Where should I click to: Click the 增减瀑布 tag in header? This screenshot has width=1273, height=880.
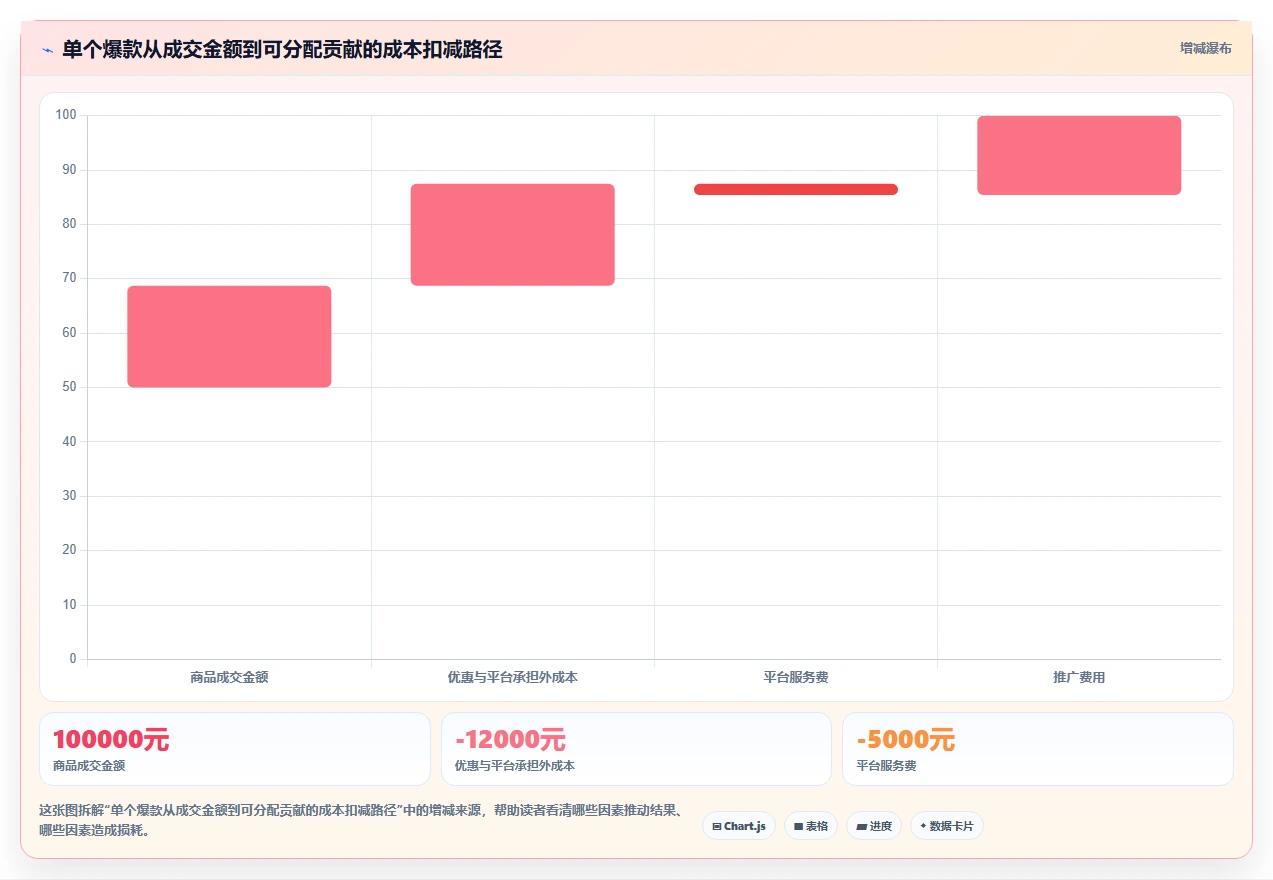(x=1205, y=48)
